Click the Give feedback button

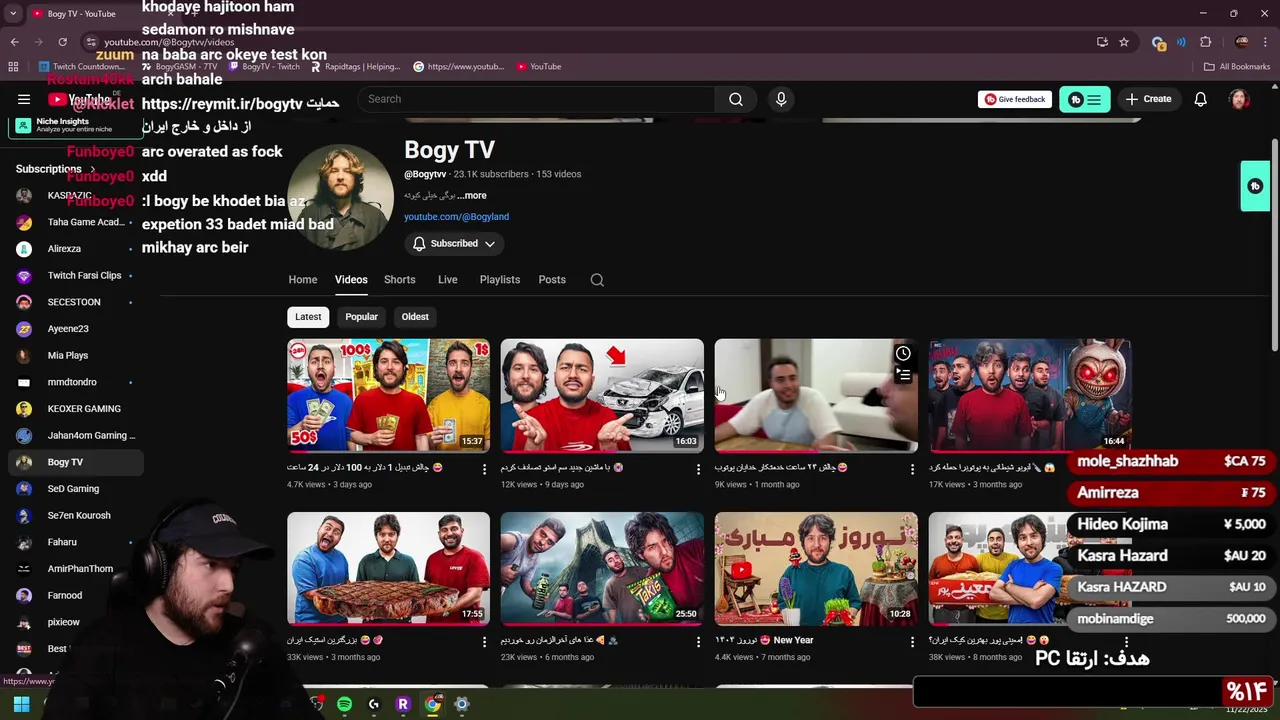[x=1015, y=99]
